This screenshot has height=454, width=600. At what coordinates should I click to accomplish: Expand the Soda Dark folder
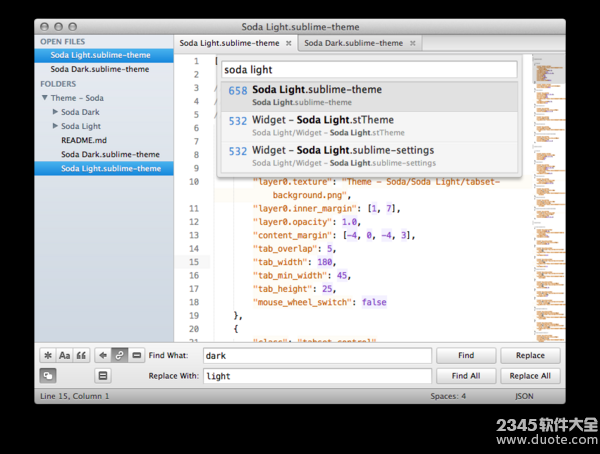55,112
